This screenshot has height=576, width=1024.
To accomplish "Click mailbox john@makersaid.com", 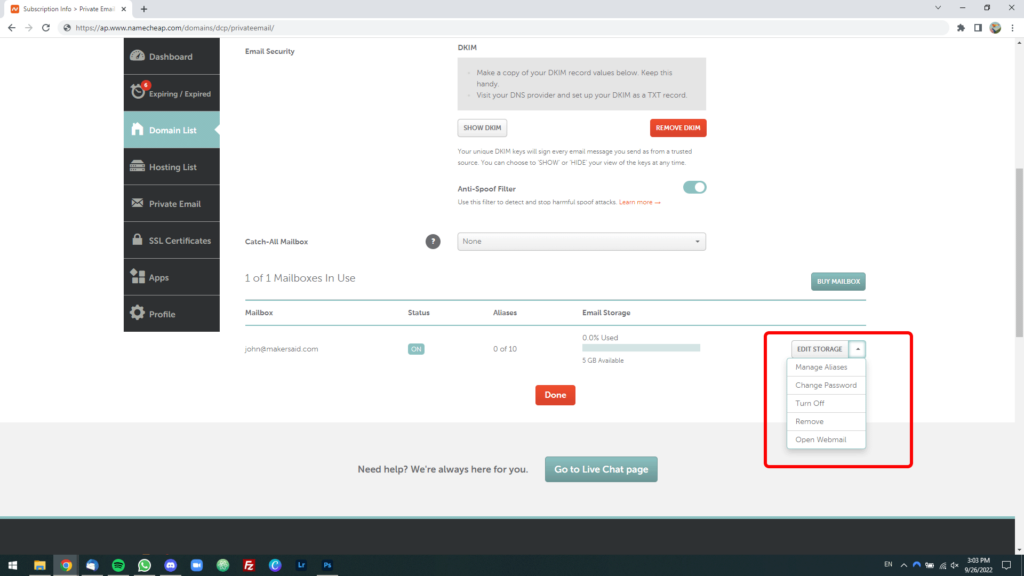I will (x=281, y=349).
